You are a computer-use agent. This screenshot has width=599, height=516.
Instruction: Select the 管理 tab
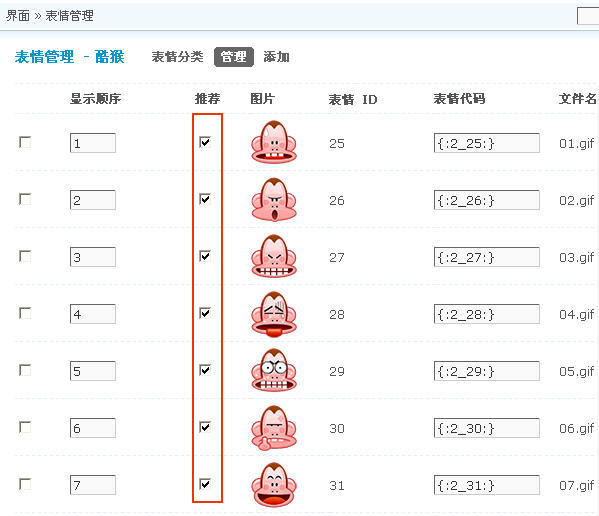[233, 57]
